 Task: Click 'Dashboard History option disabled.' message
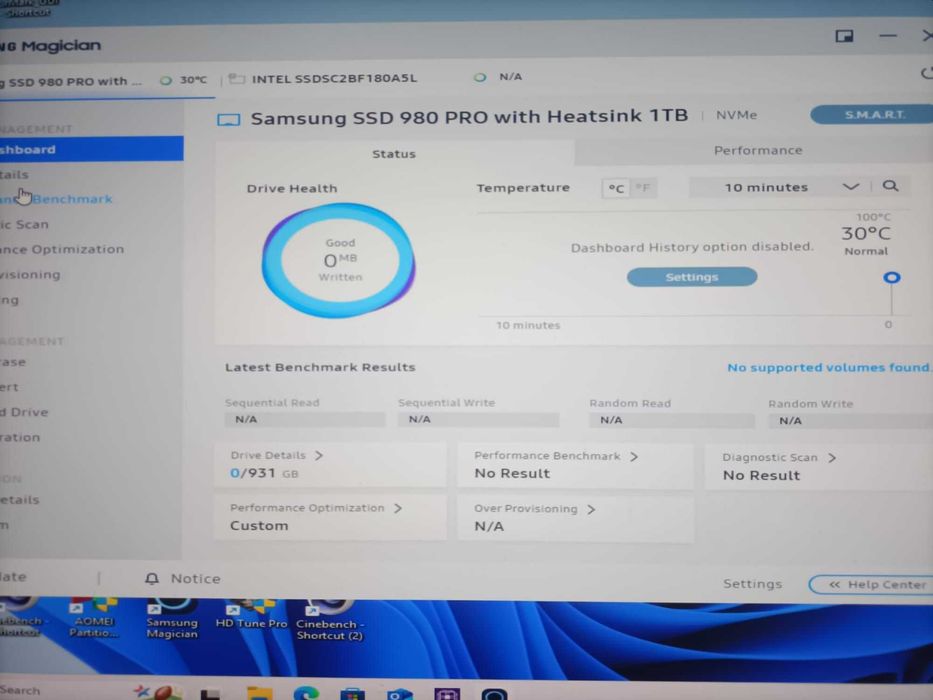692,247
